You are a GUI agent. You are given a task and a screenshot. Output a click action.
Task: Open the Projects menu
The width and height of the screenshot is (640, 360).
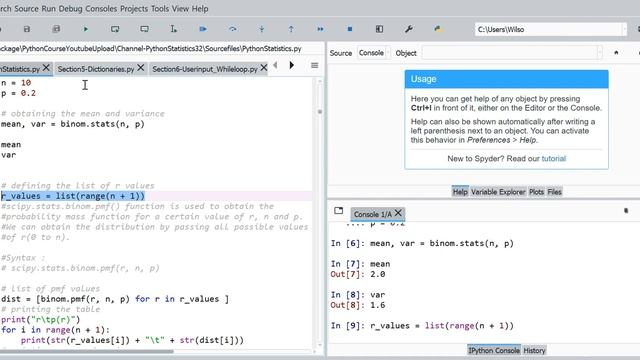134,9
